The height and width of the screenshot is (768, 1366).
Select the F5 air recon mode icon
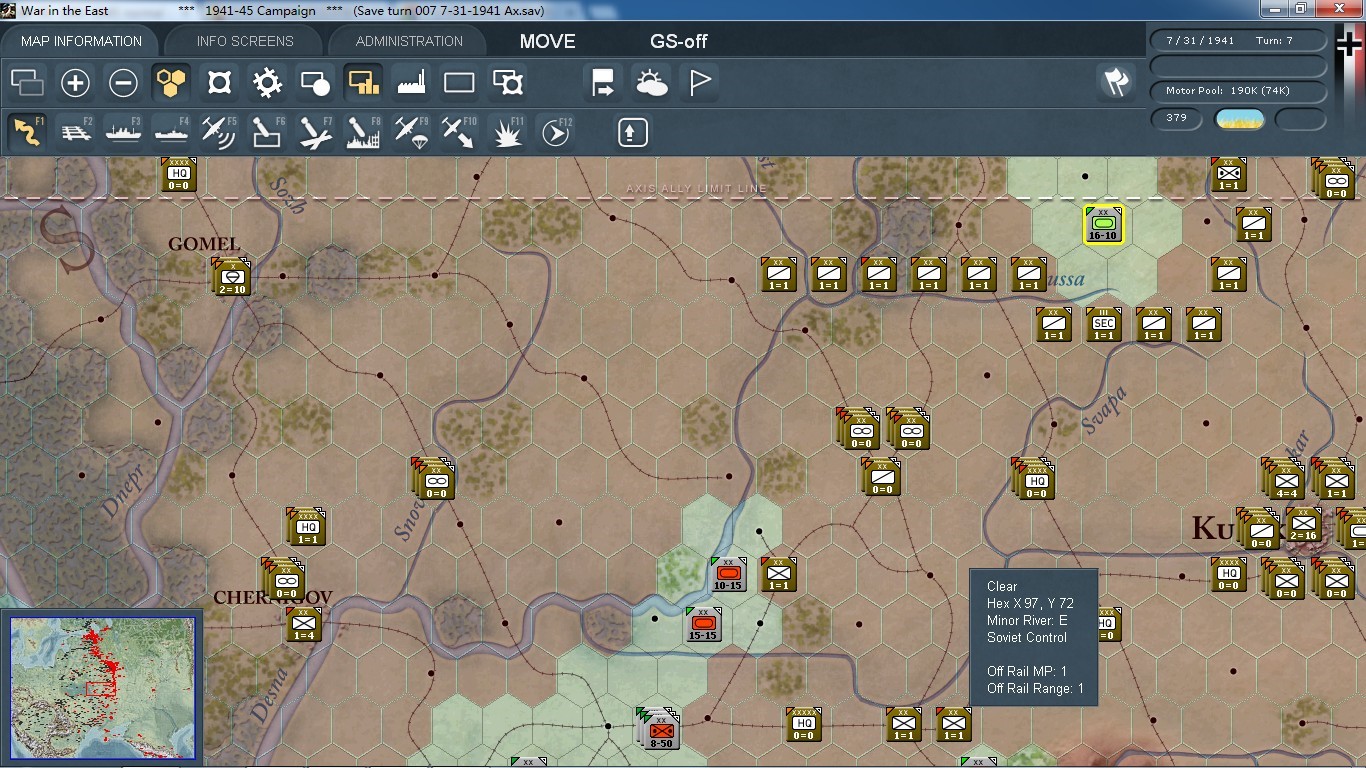click(x=219, y=132)
